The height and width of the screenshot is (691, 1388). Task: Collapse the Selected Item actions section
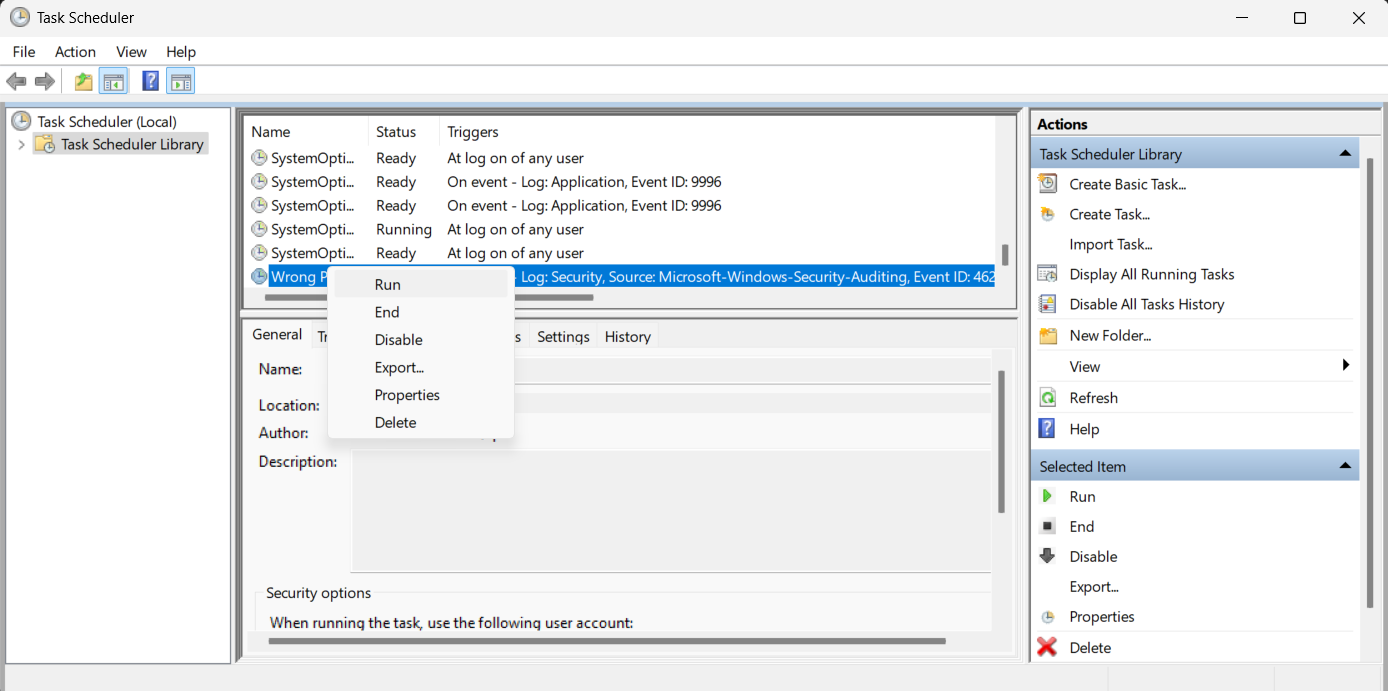tap(1344, 466)
